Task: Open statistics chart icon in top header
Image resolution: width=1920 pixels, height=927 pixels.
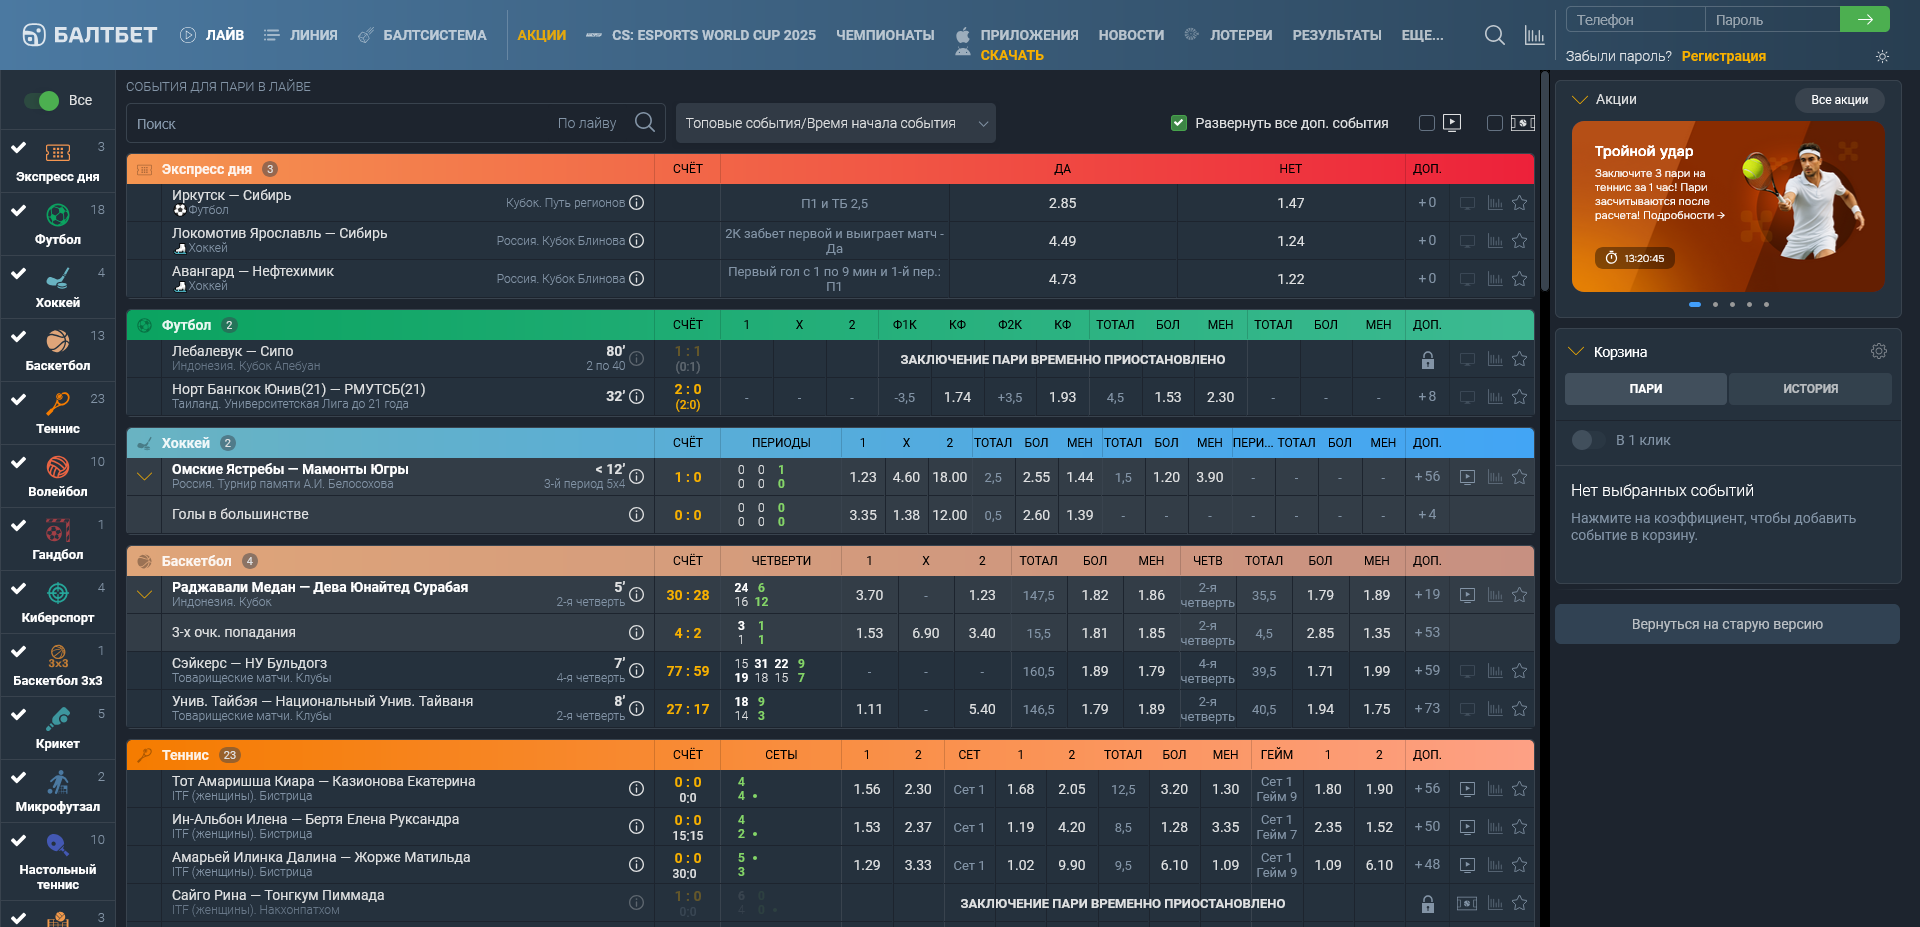Action: click(1534, 35)
